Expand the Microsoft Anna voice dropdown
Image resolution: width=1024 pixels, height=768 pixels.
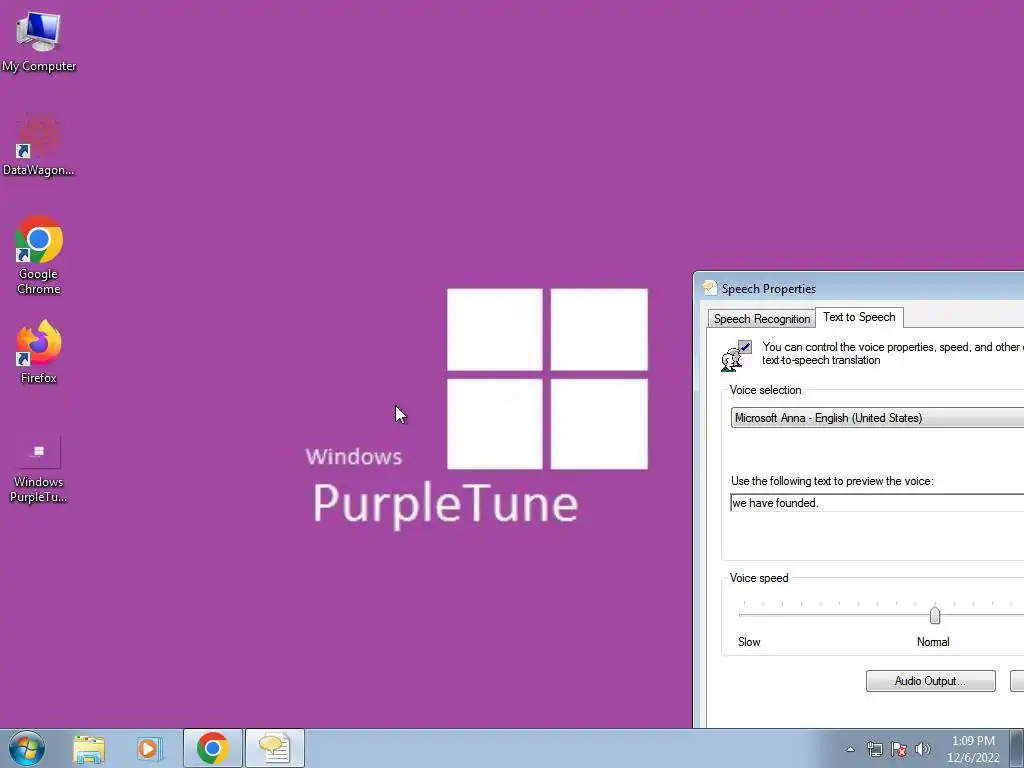(x=877, y=418)
